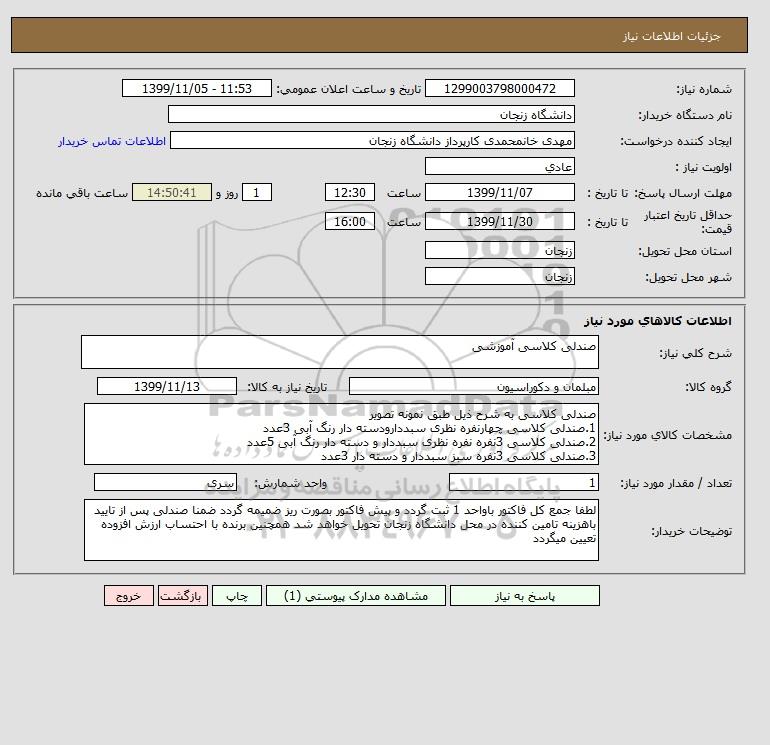This screenshot has height=745, width=770.
Task: Click the remaining time field 14:50:41
Action: click(x=172, y=193)
